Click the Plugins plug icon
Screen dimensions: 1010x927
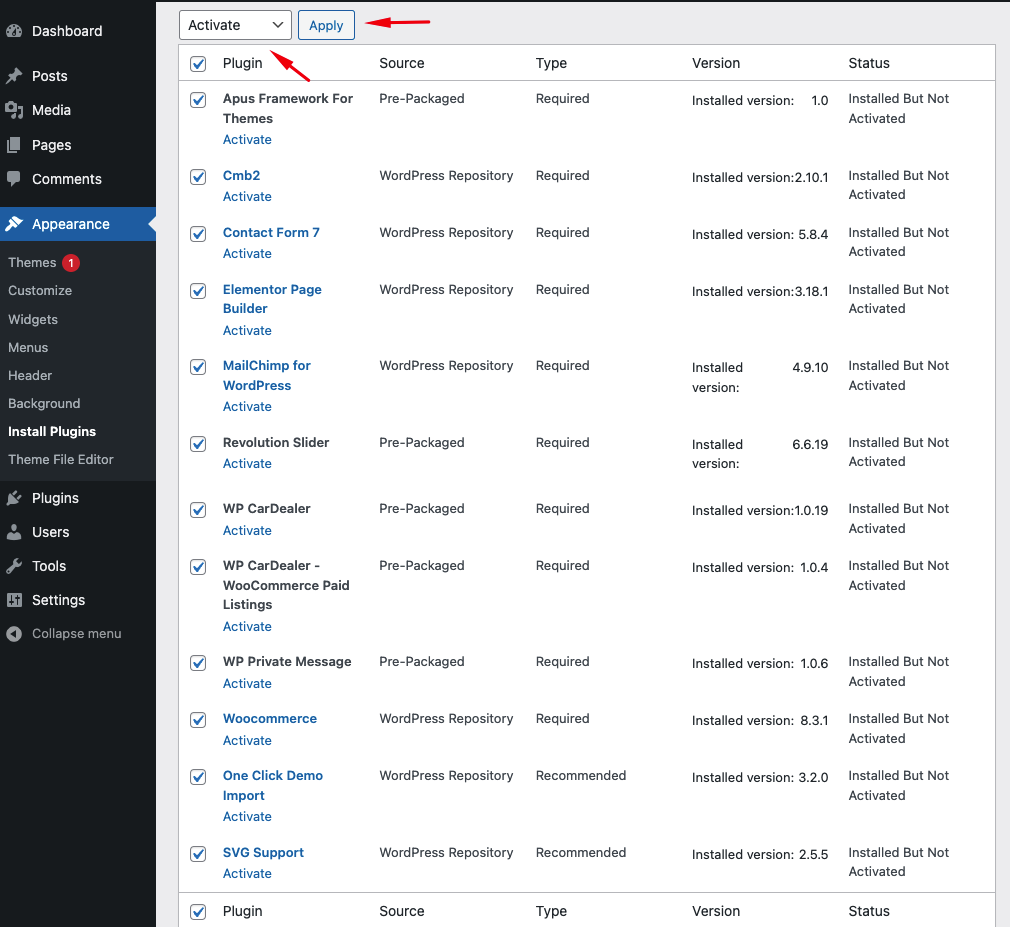coord(14,498)
